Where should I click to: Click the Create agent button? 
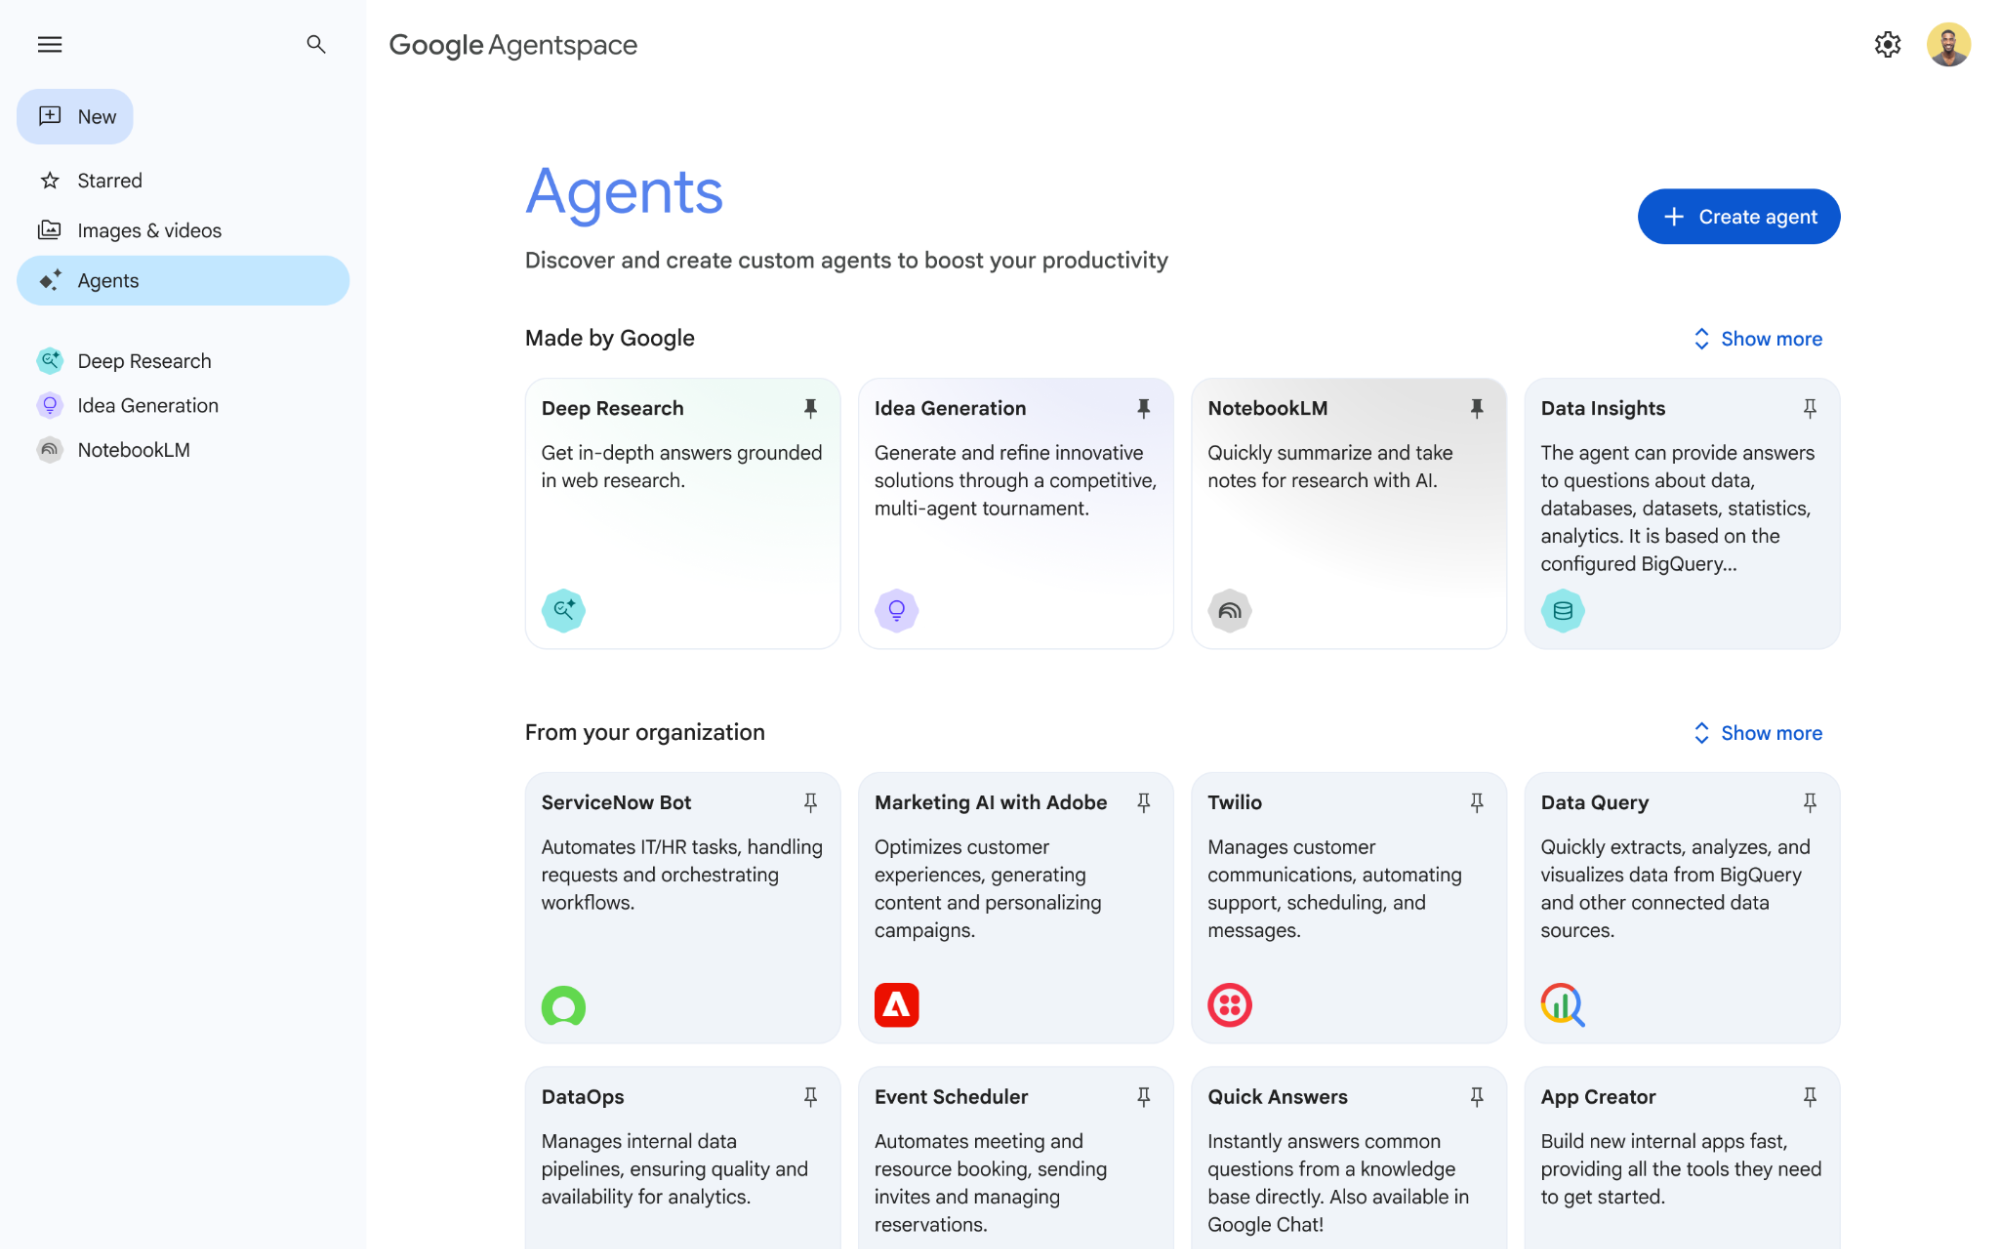pos(1738,216)
